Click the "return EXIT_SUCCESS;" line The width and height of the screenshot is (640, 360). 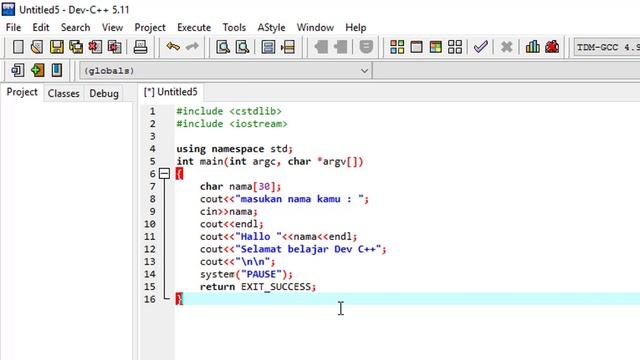click(258, 287)
